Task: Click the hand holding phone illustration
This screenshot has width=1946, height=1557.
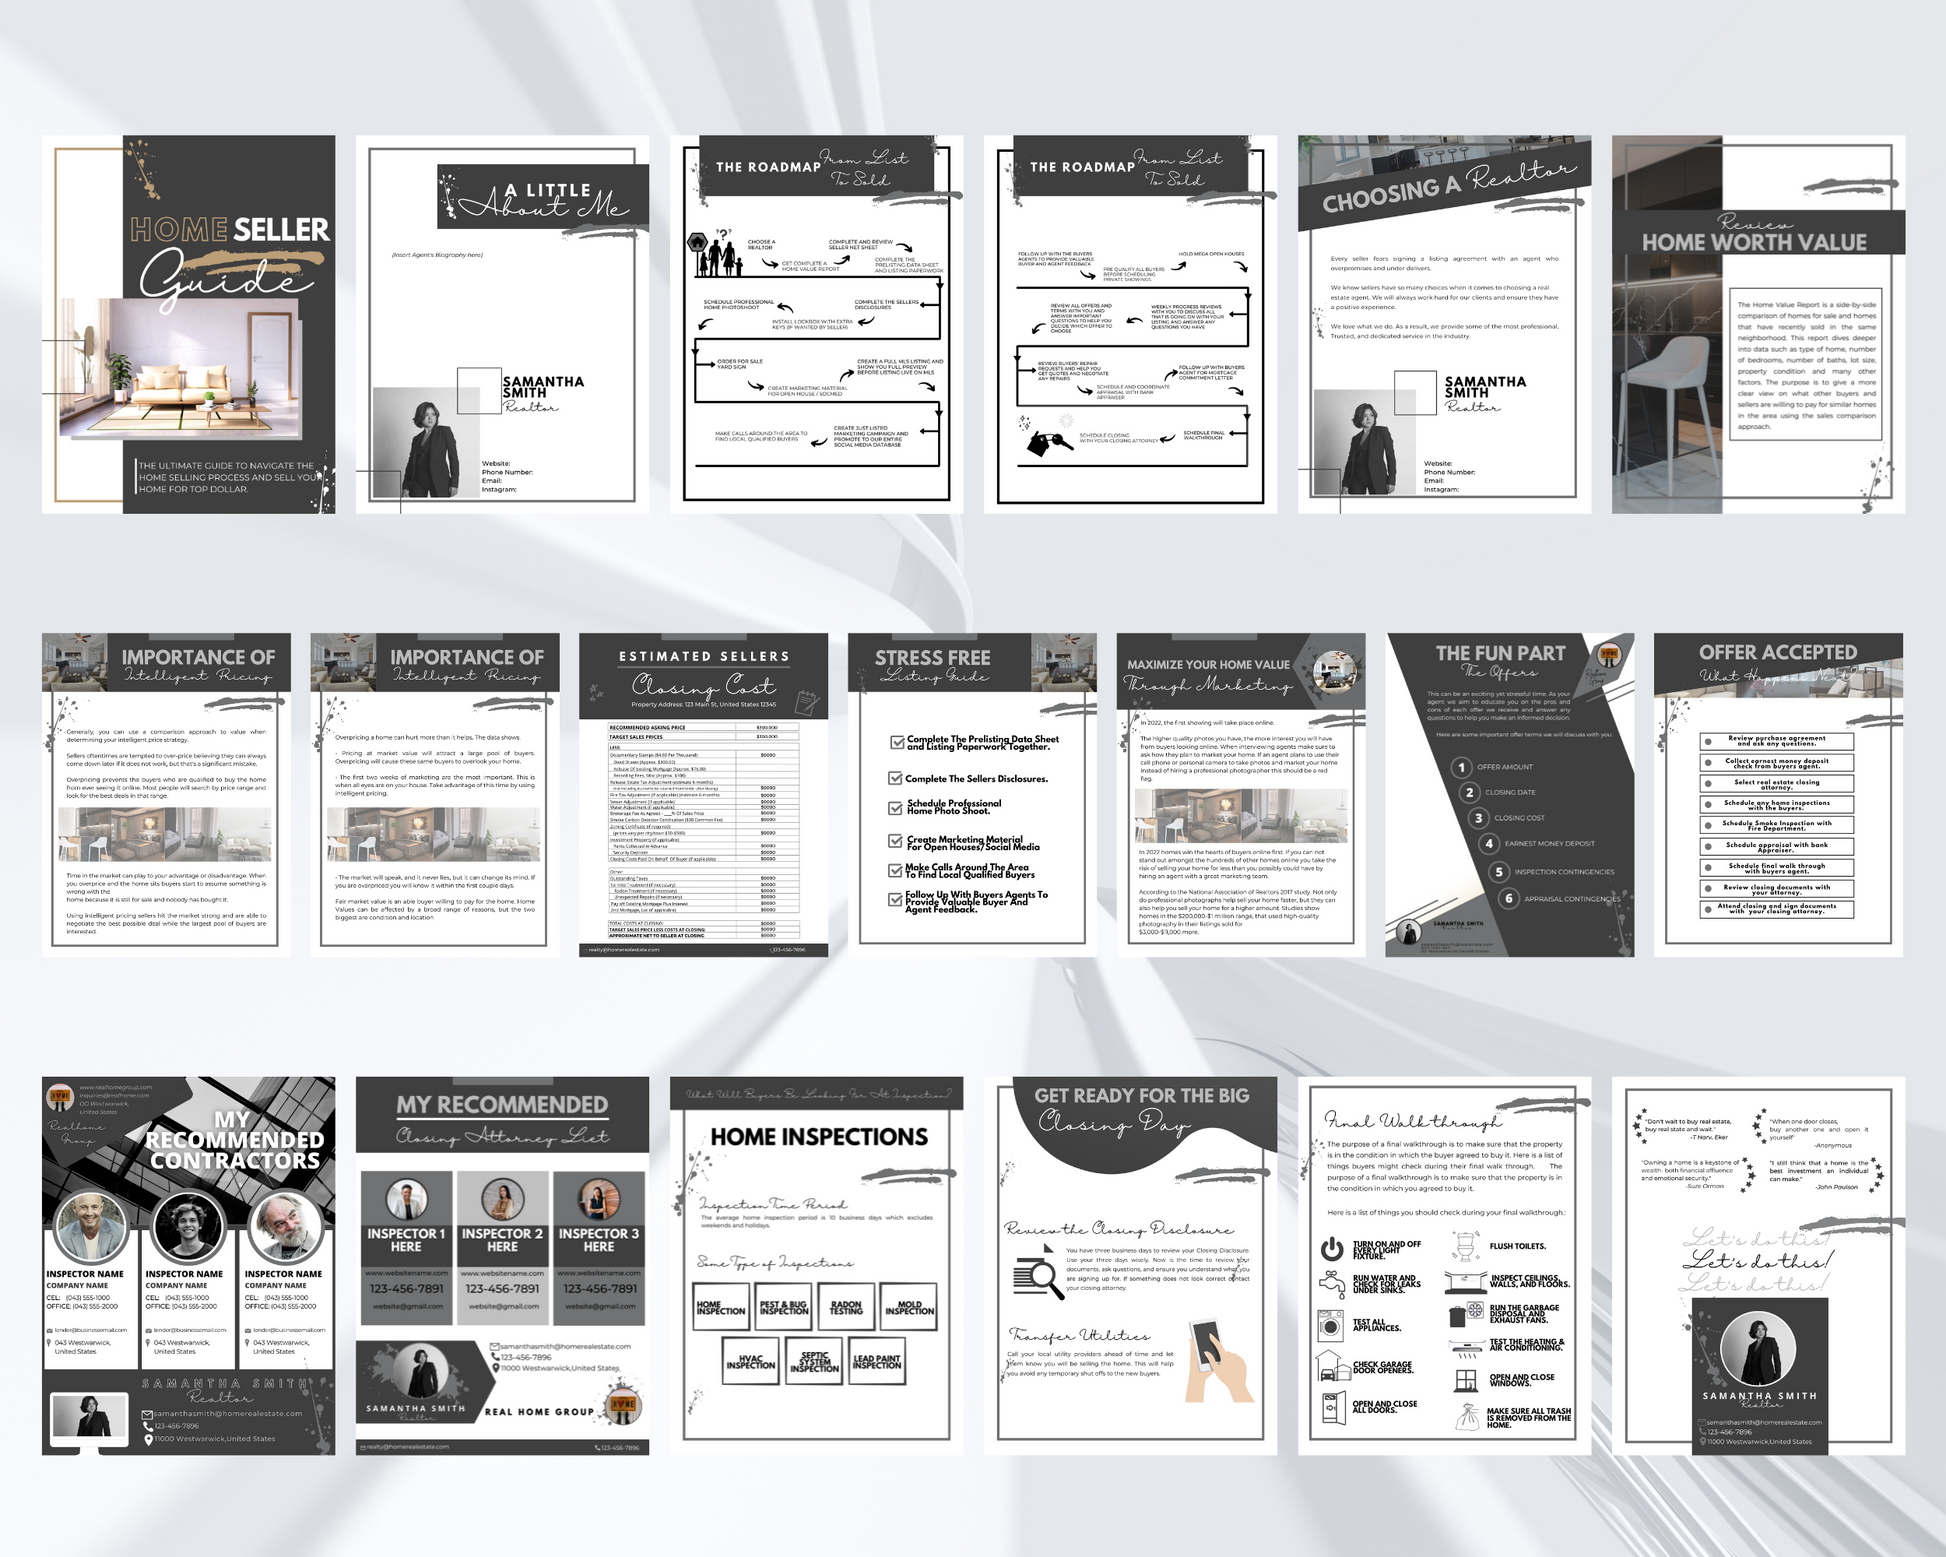Action: tap(1218, 1361)
